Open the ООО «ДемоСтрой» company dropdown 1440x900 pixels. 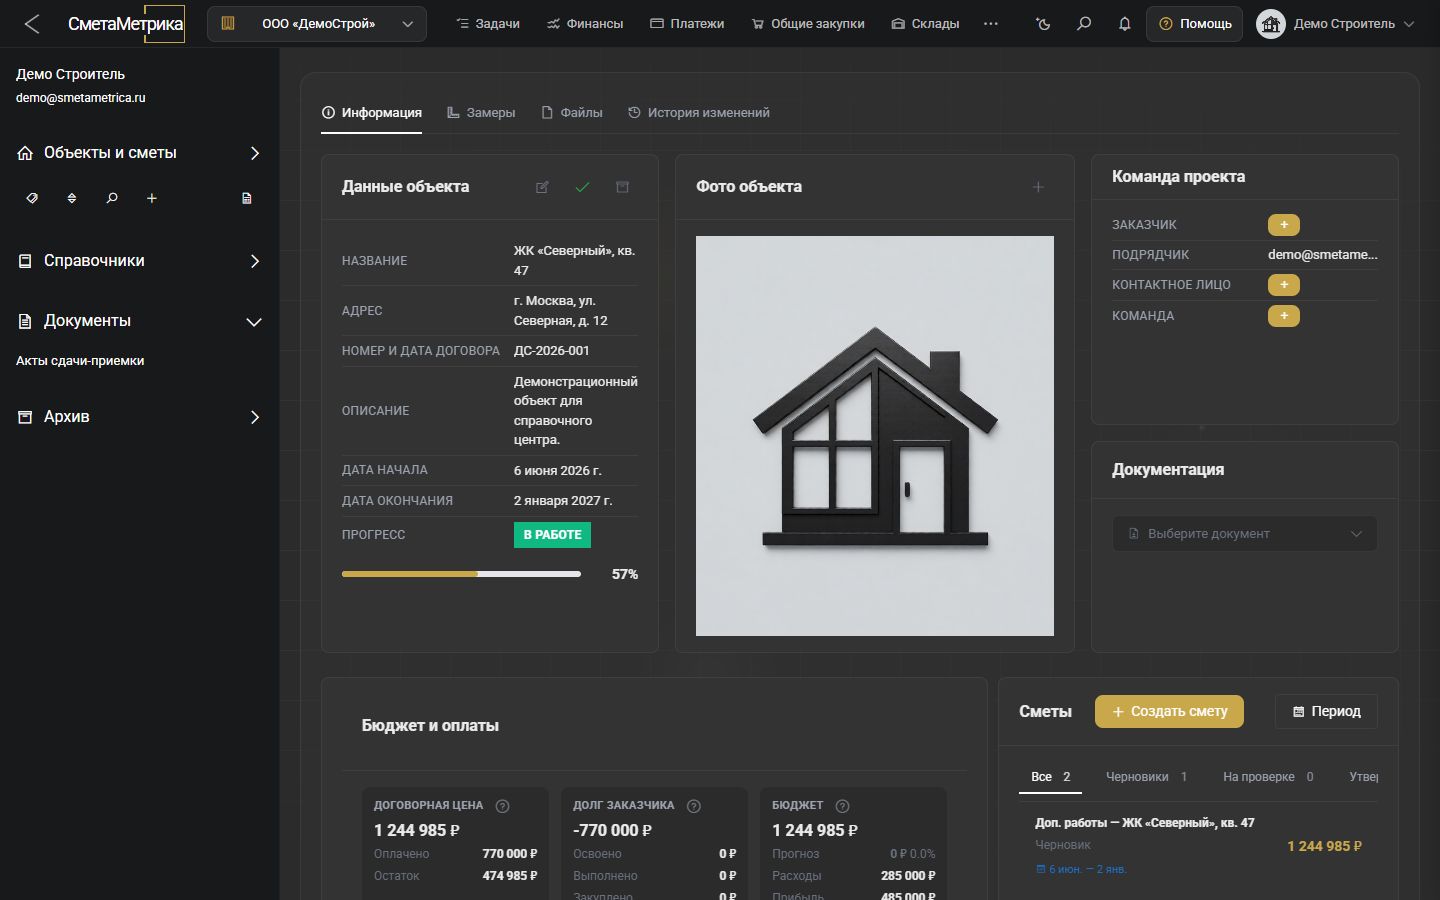317,24
